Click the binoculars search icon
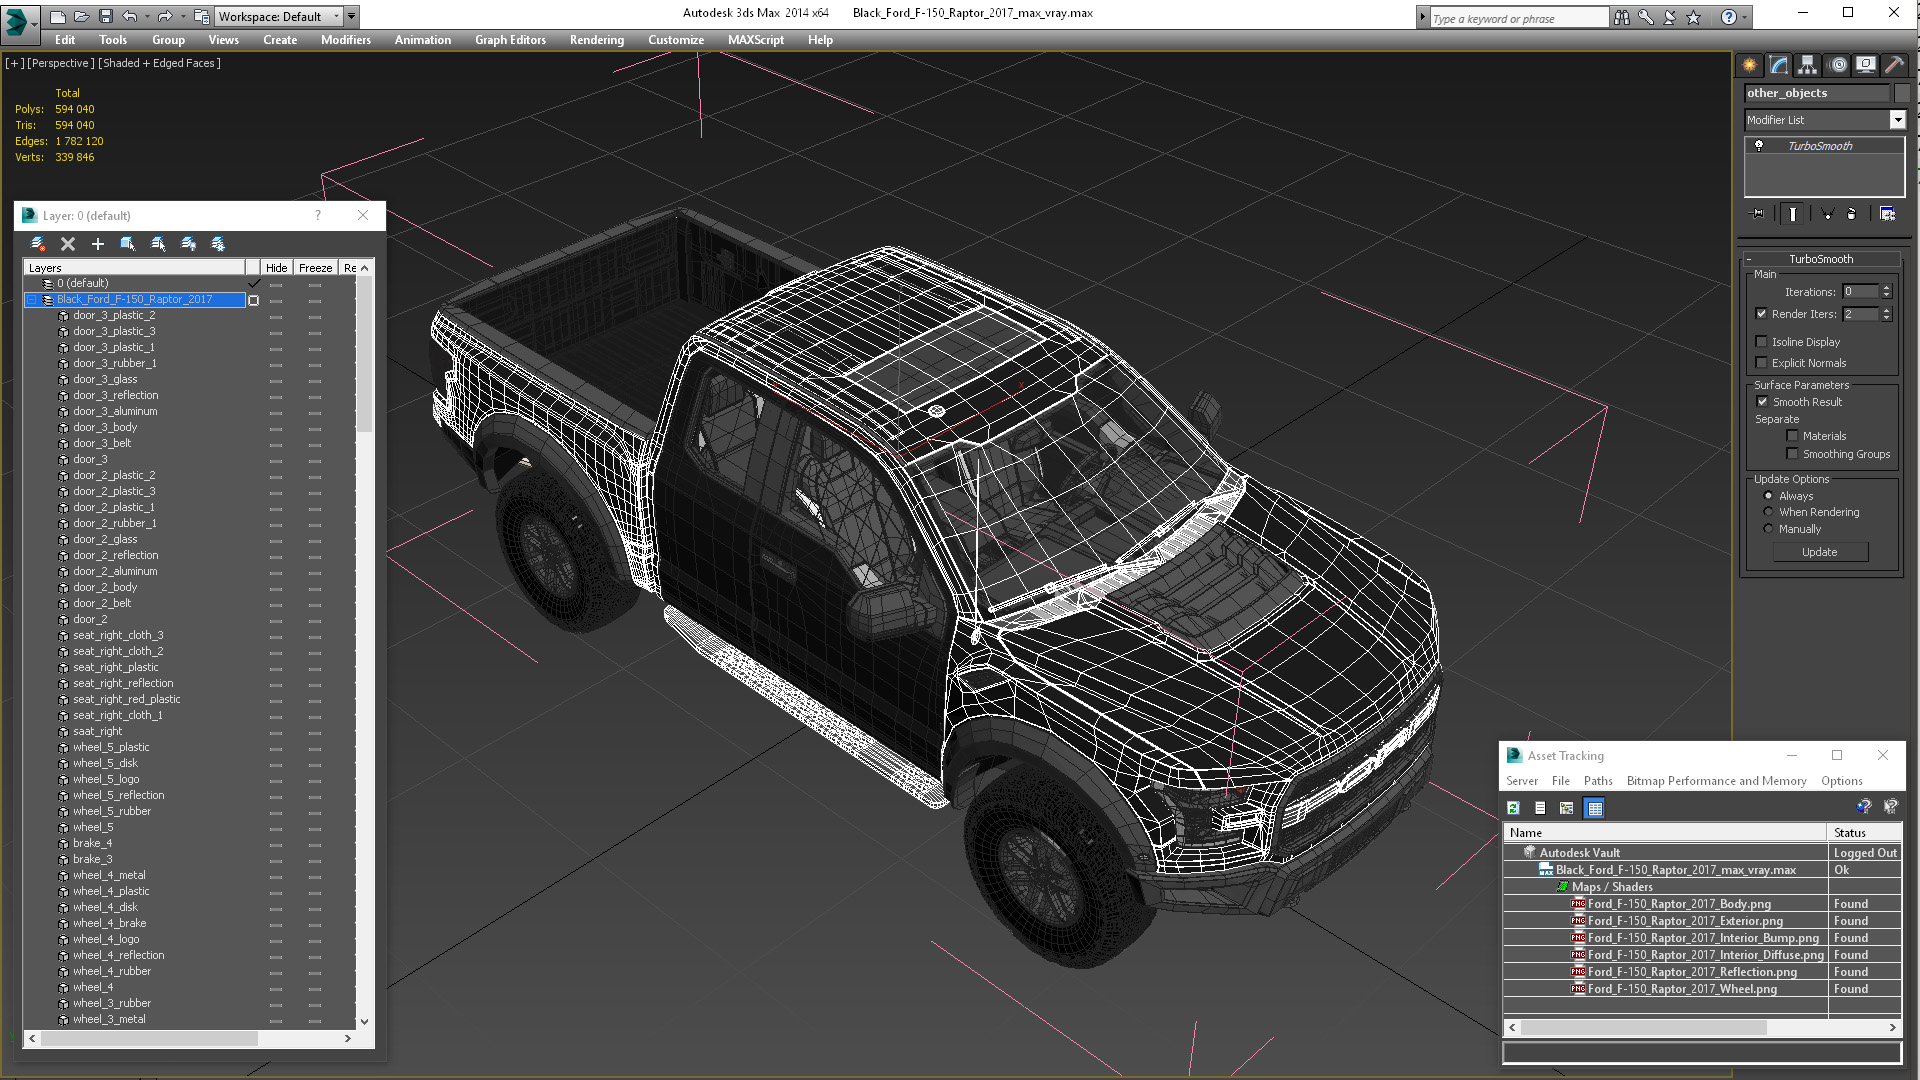 (1621, 17)
